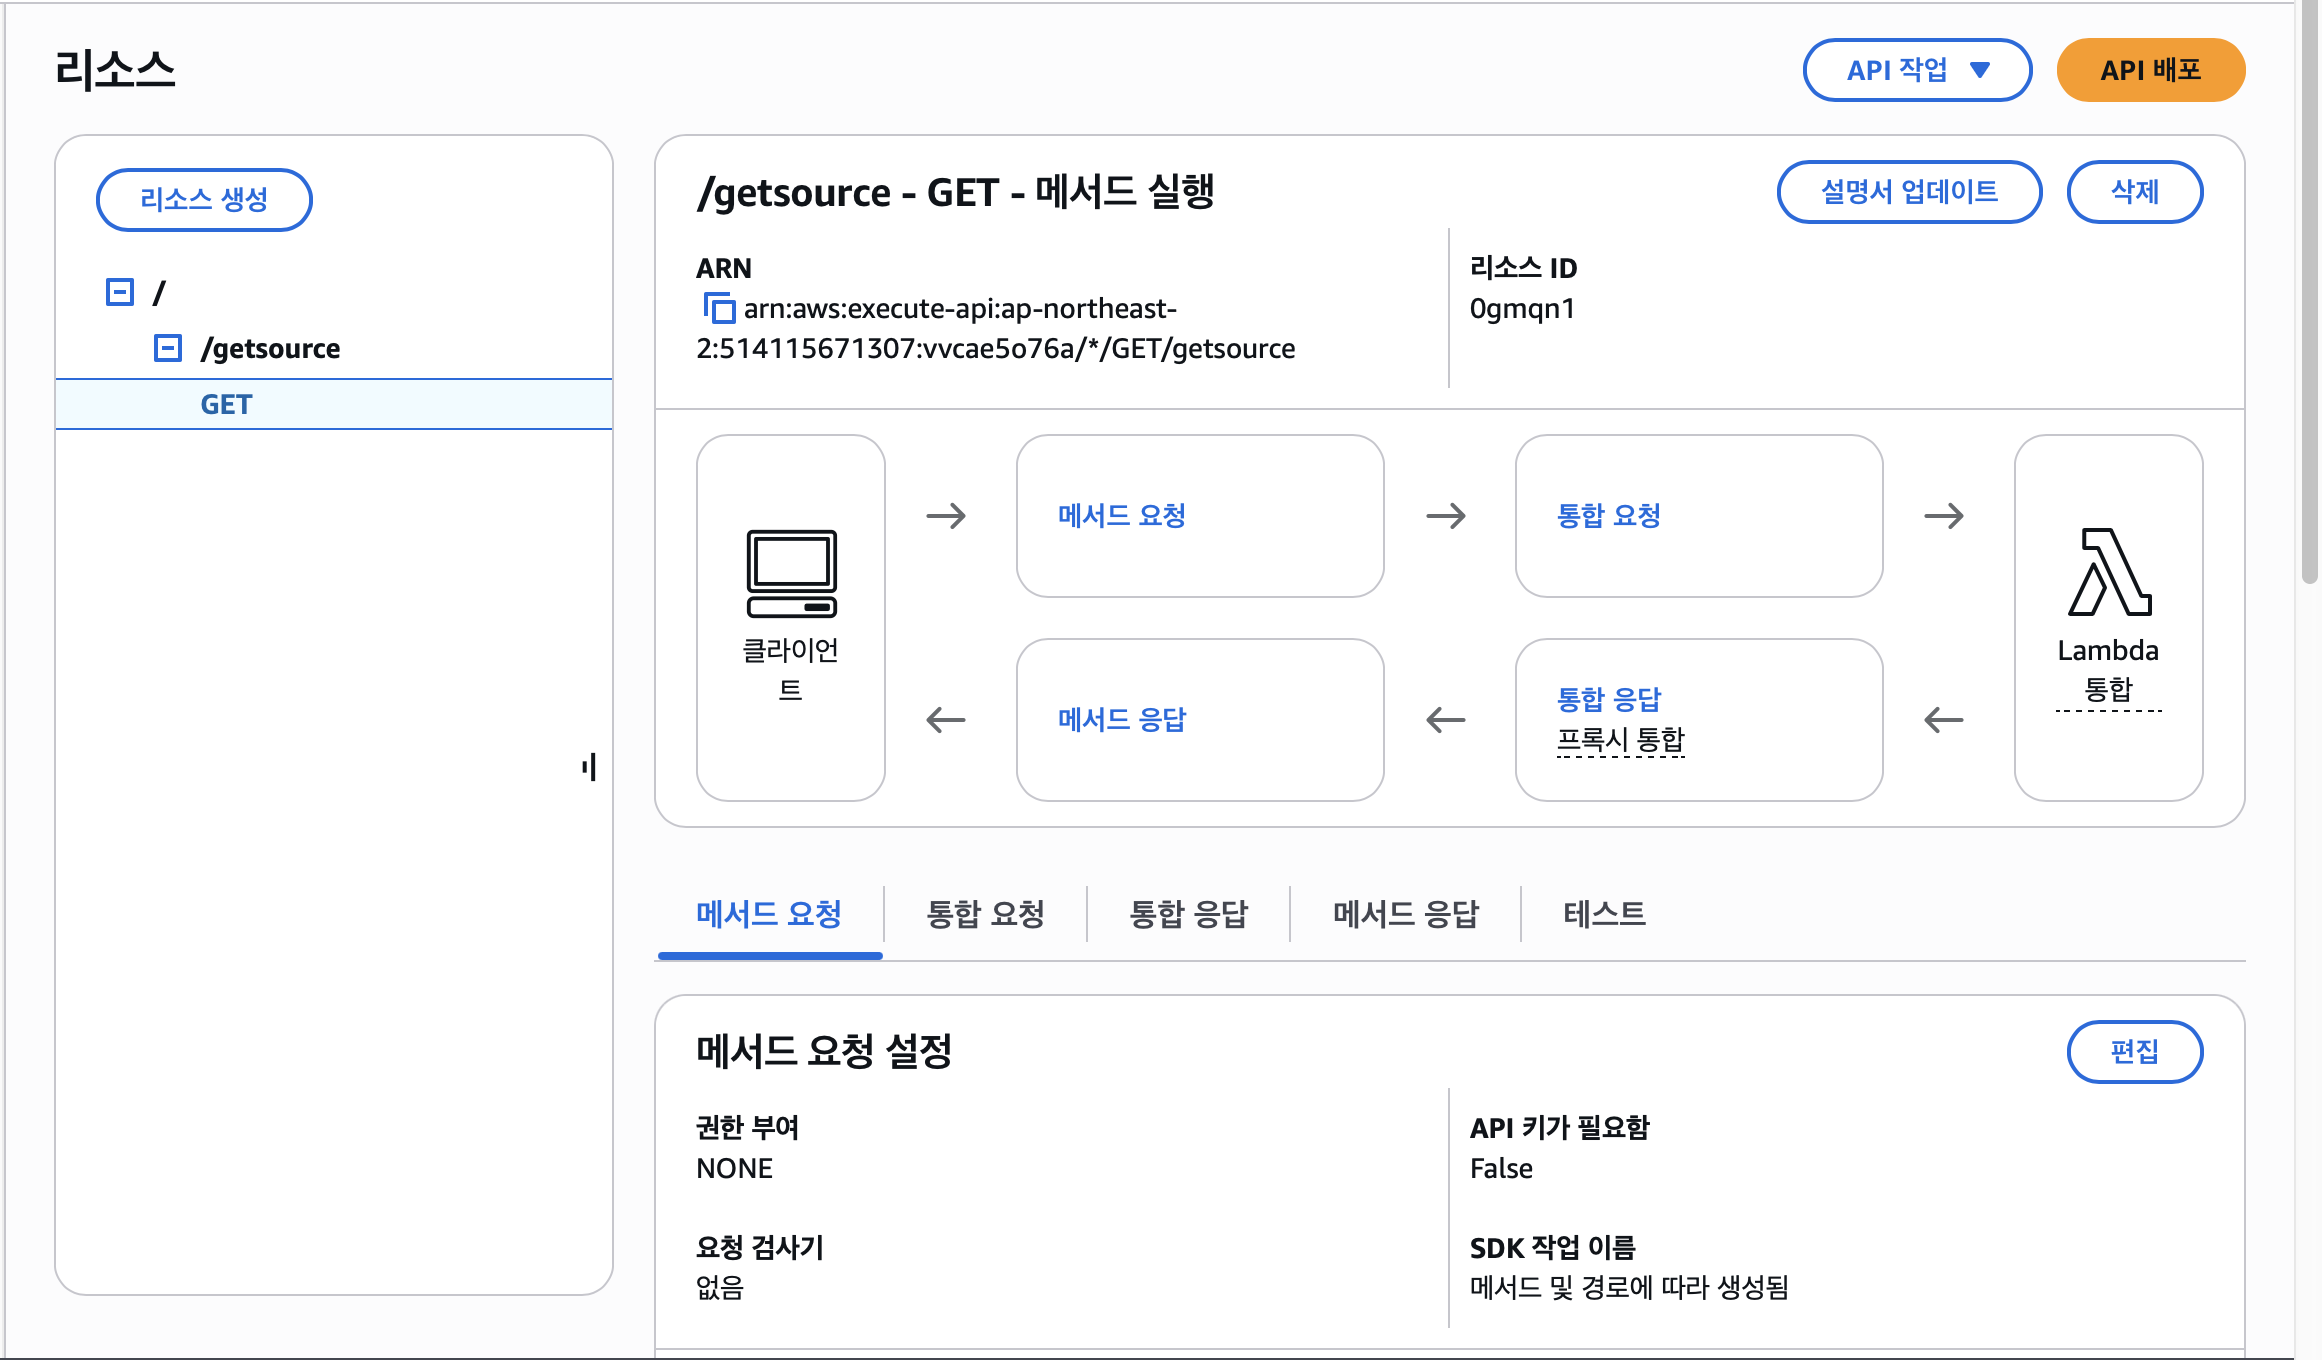This screenshot has height=1360, width=2322.
Task: Click the panel resize handle icon
Action: point(589,767)
